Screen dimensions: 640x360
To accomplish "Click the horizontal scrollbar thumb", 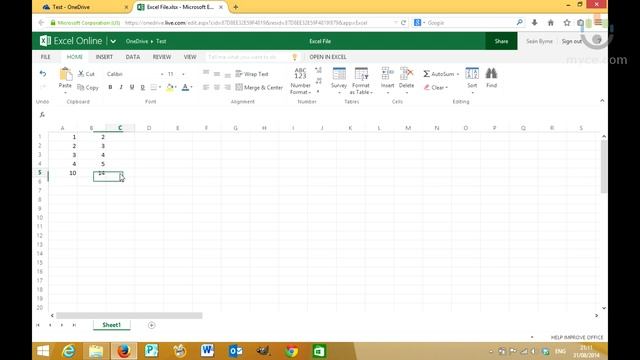I will [x=129, y=316].
